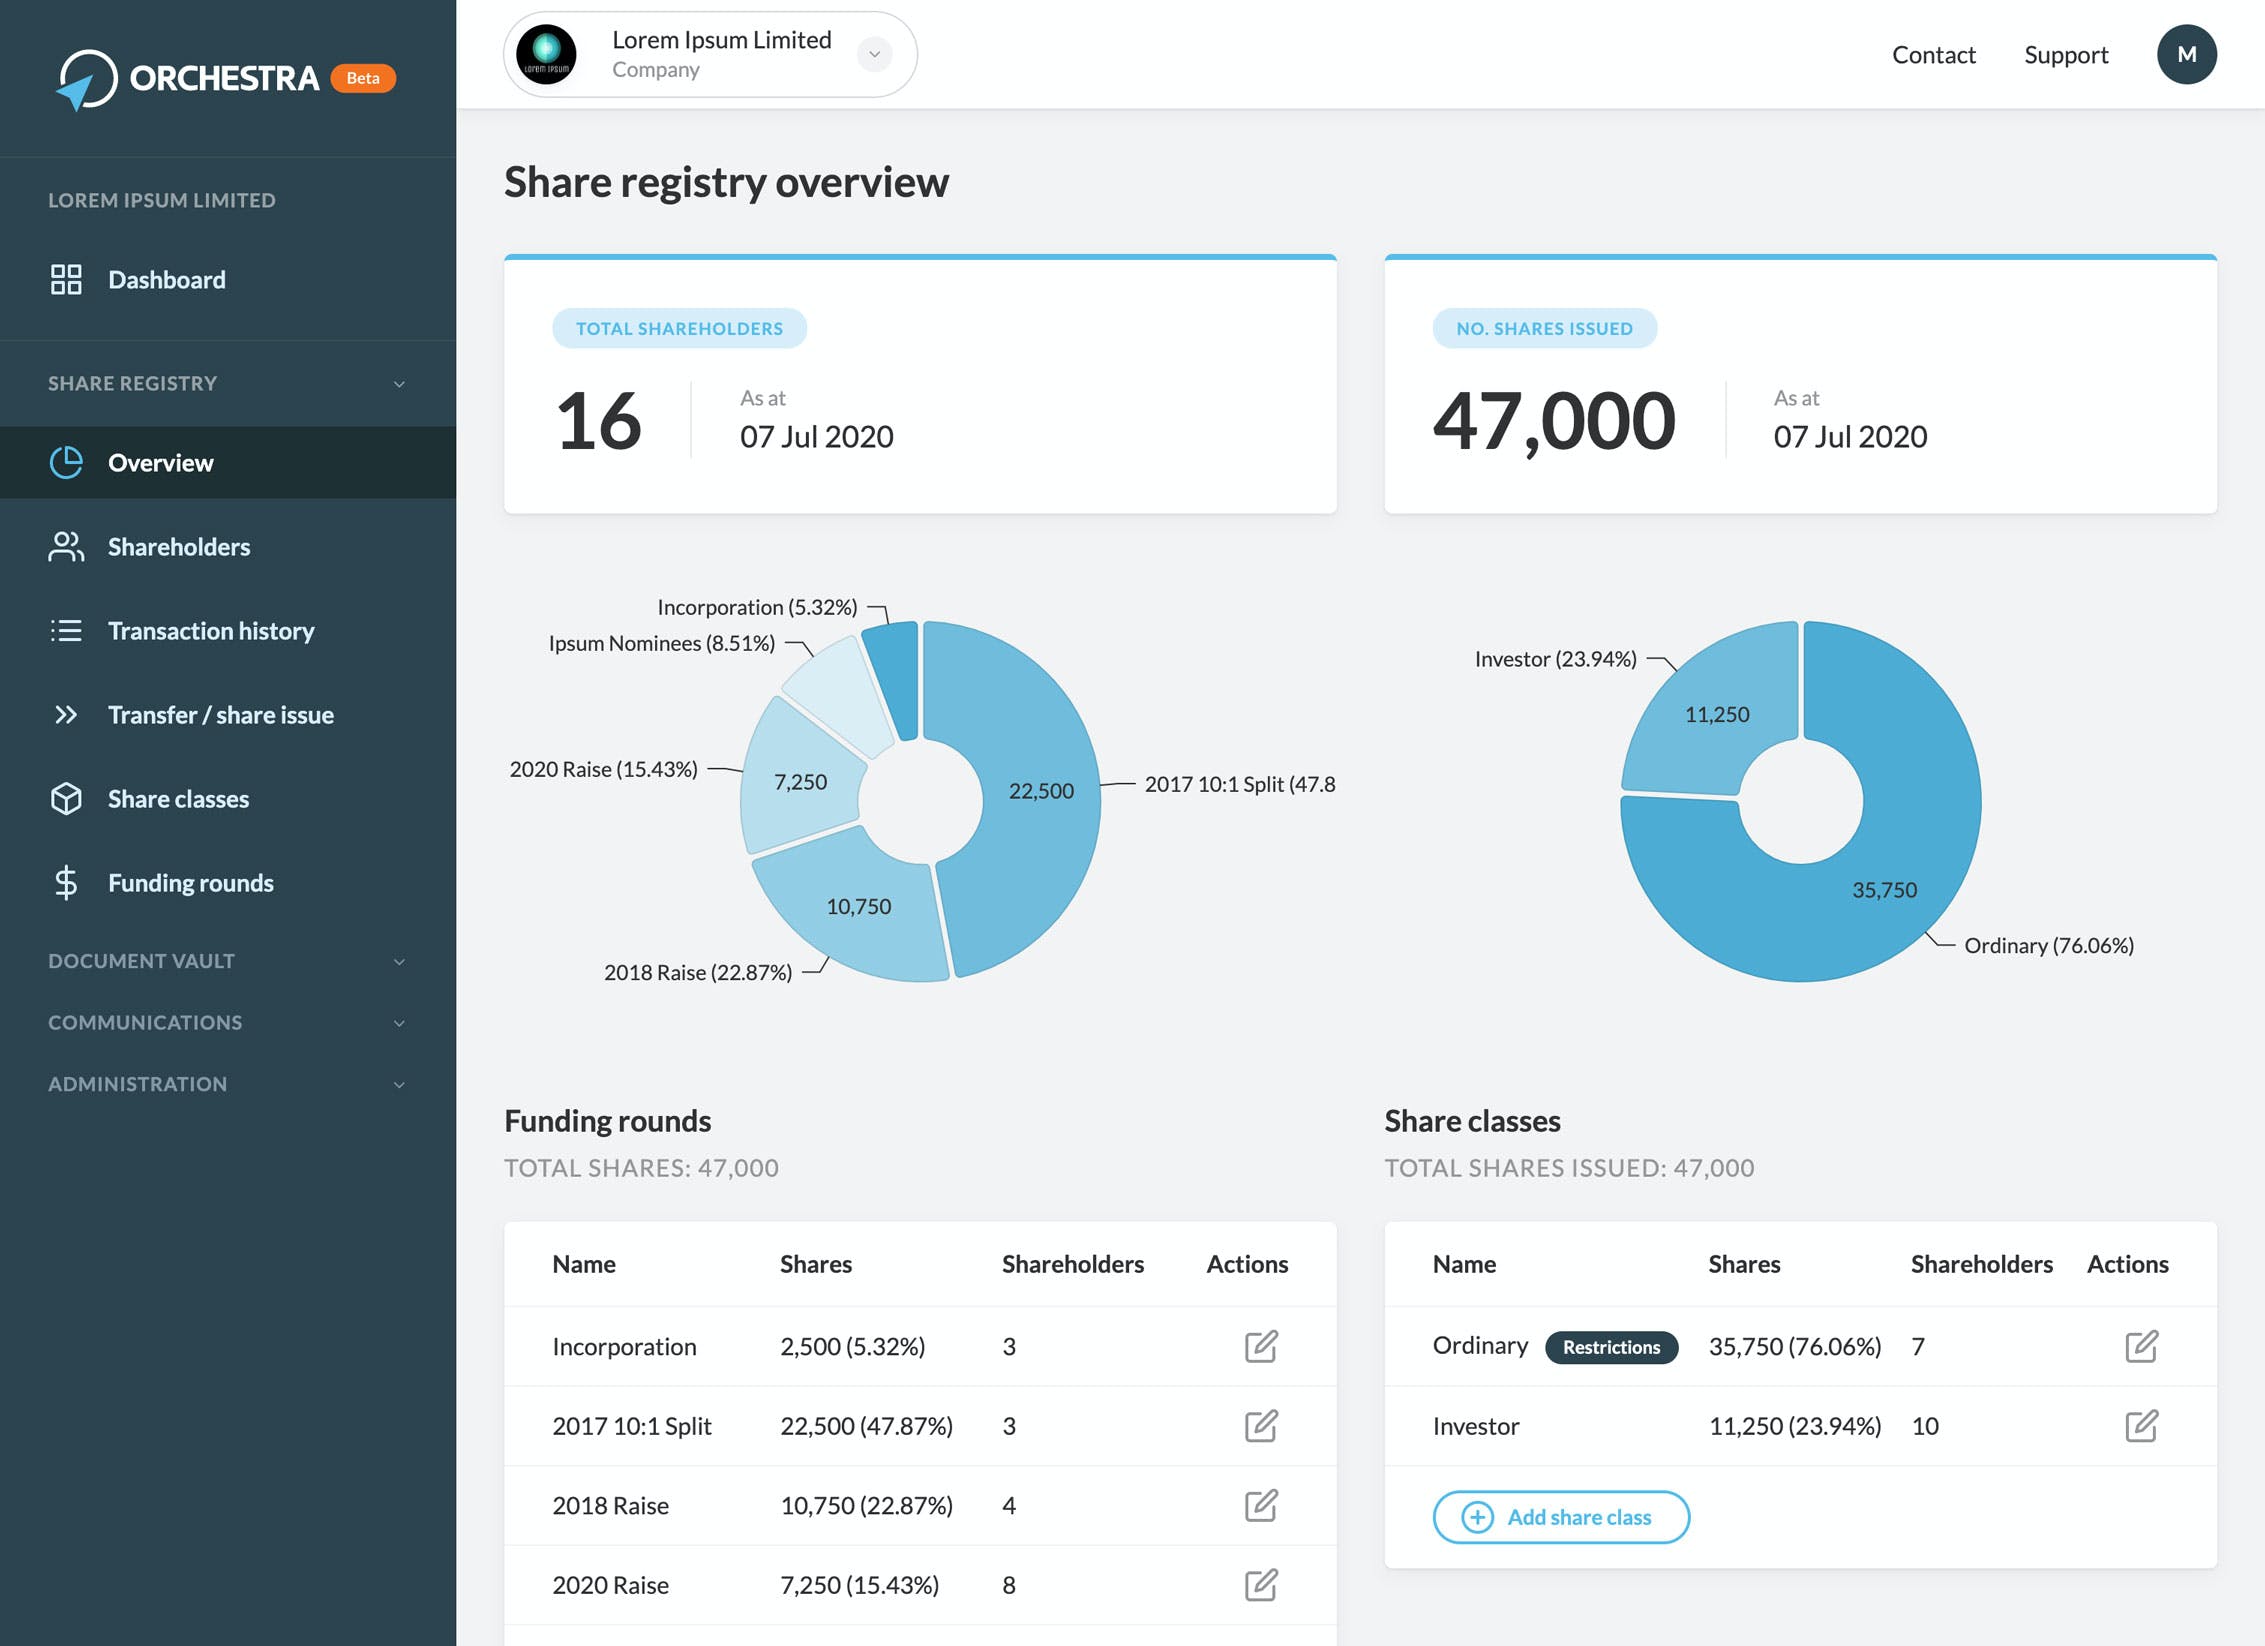Click the Transaction history list icon
This screenshot has height=1646, width=2265.
point(66,630)
